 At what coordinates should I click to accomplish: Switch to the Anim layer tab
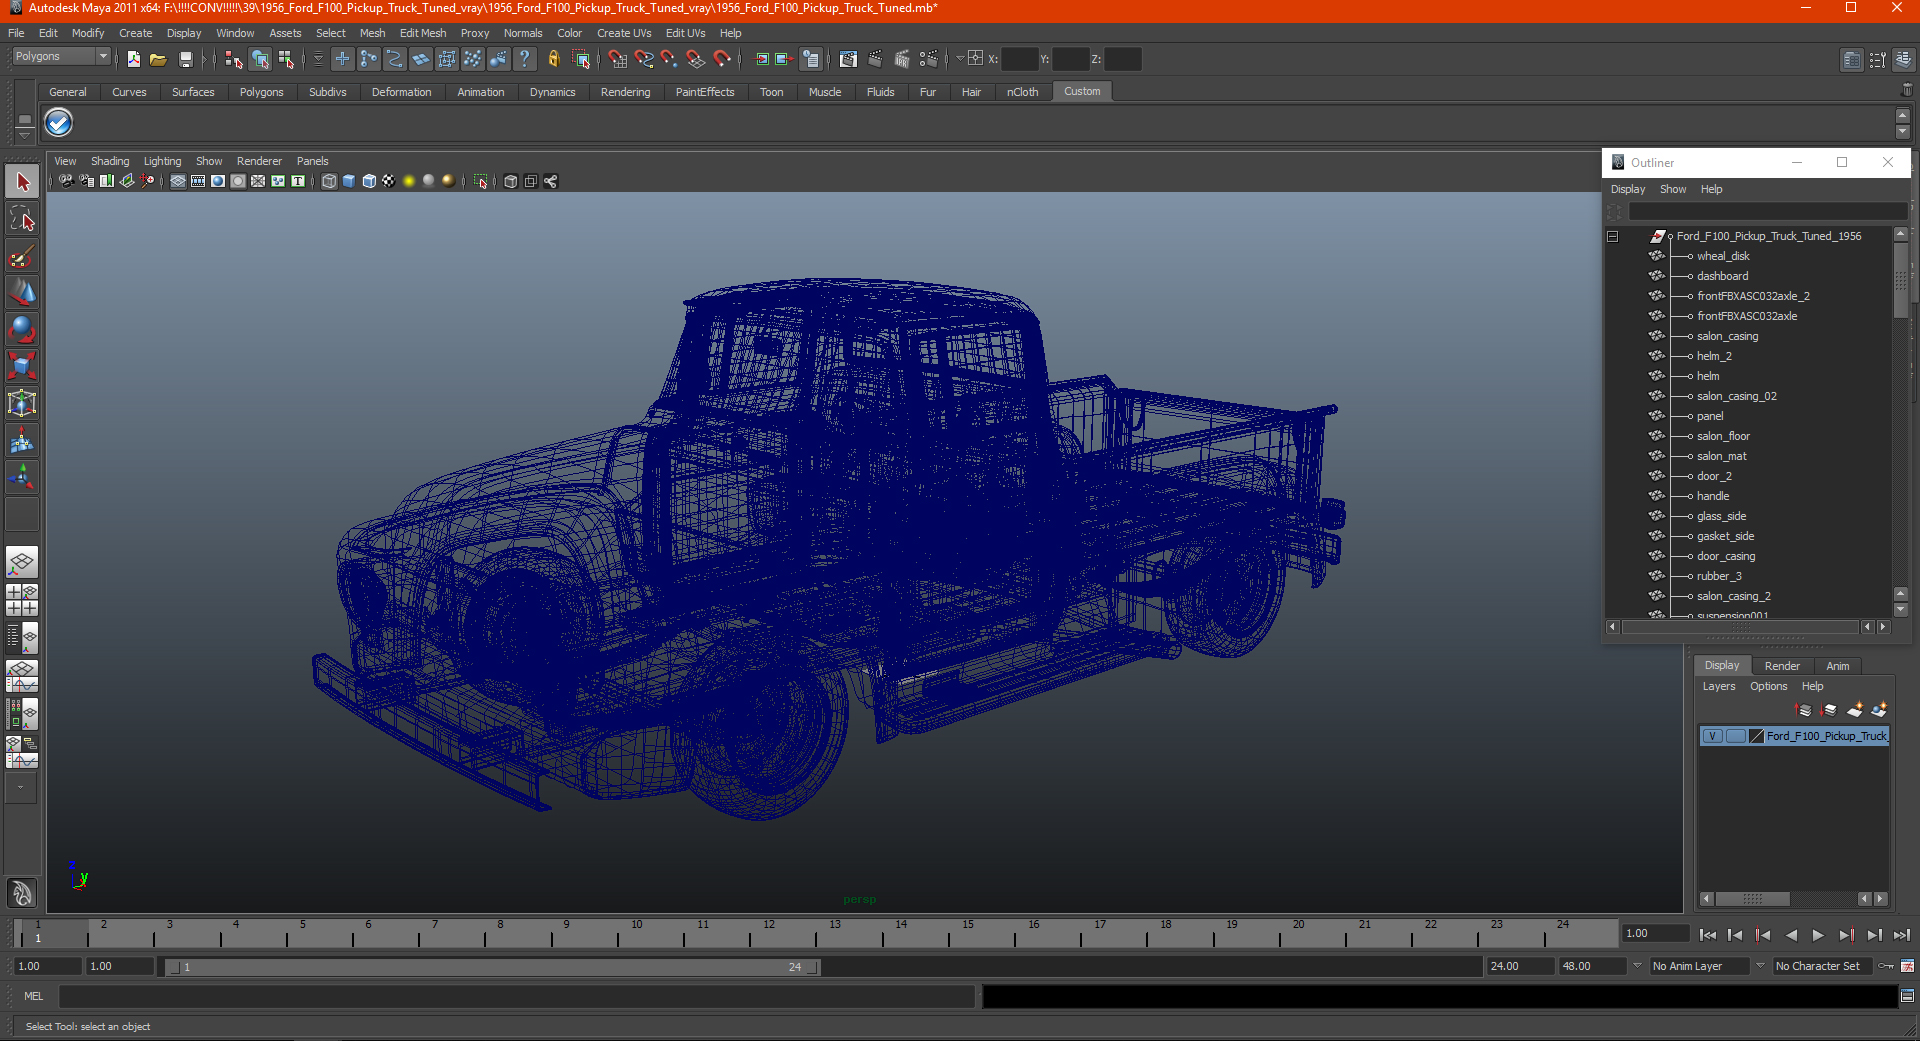coord(1838,666)
